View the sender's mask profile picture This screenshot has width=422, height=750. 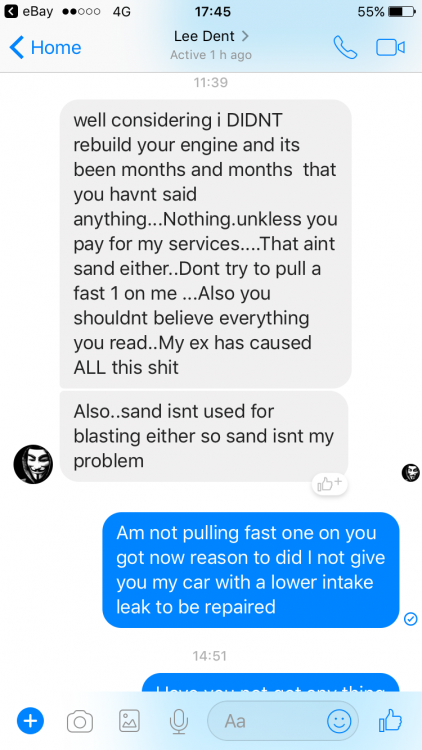click(33, 464)
